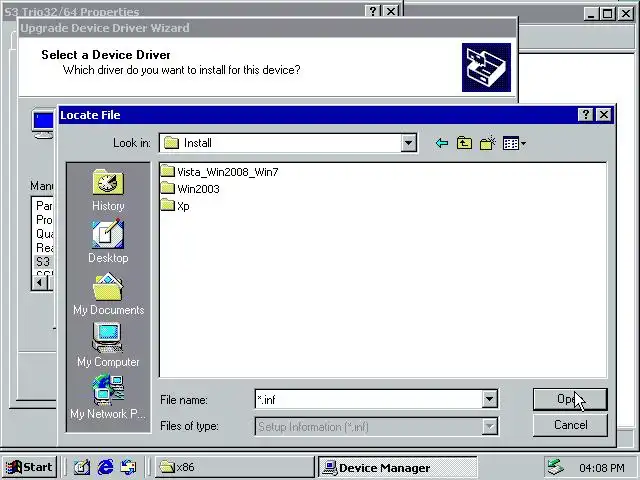This screenshot has height=480, width=640.
Task: Expand the Files of type dropdown arrow
Action: (489, 427)
